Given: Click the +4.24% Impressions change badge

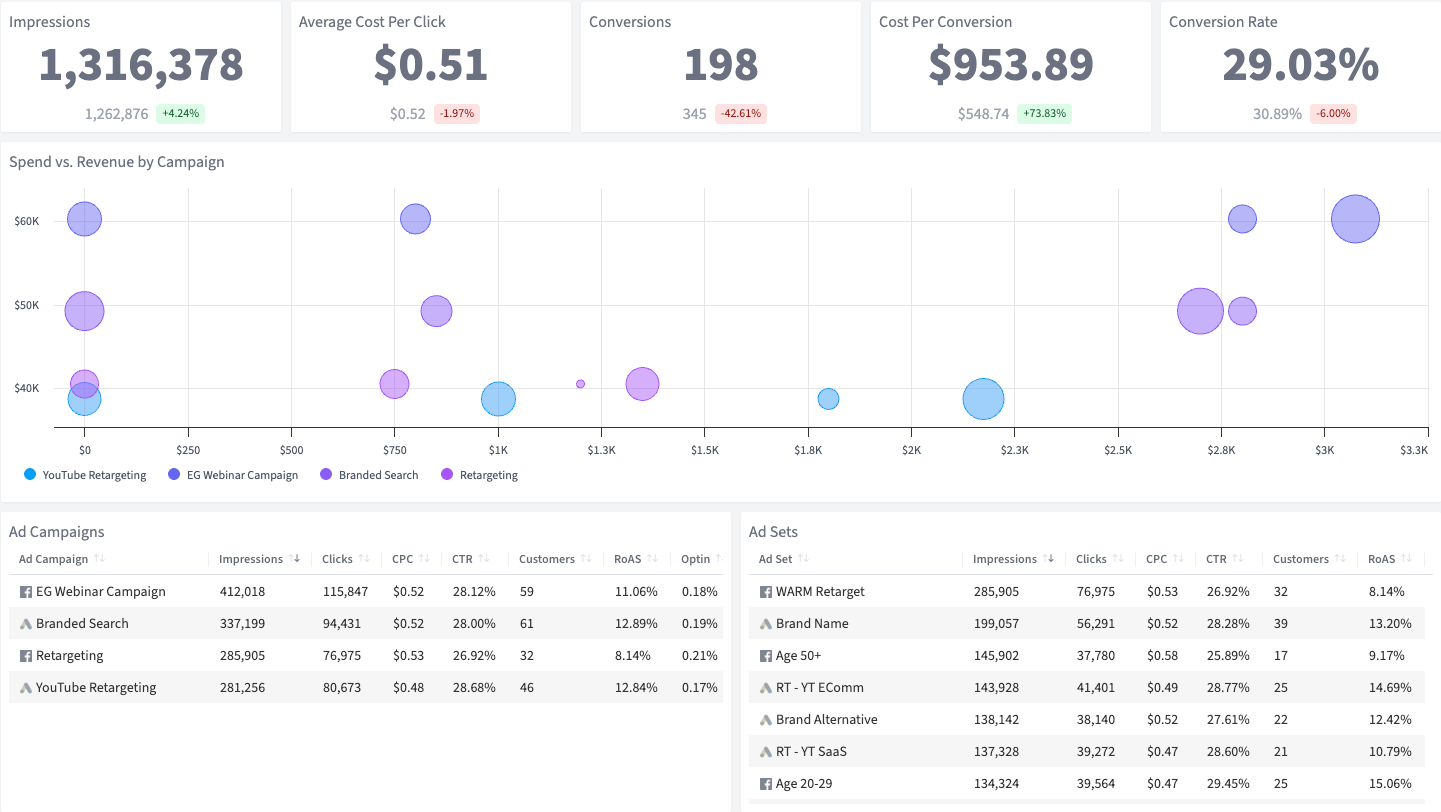Looking at the screenshot, I should [x=180, y=114].
